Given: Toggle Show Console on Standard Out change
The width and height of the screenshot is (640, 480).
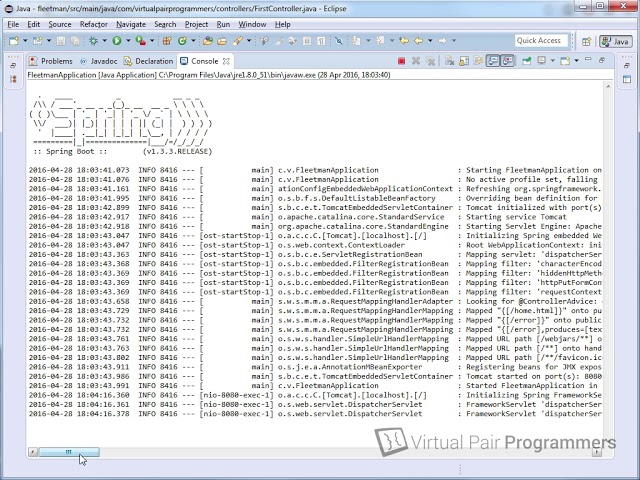Looking at the screenshot, I should pyautogui.click(x=493, y=61).
